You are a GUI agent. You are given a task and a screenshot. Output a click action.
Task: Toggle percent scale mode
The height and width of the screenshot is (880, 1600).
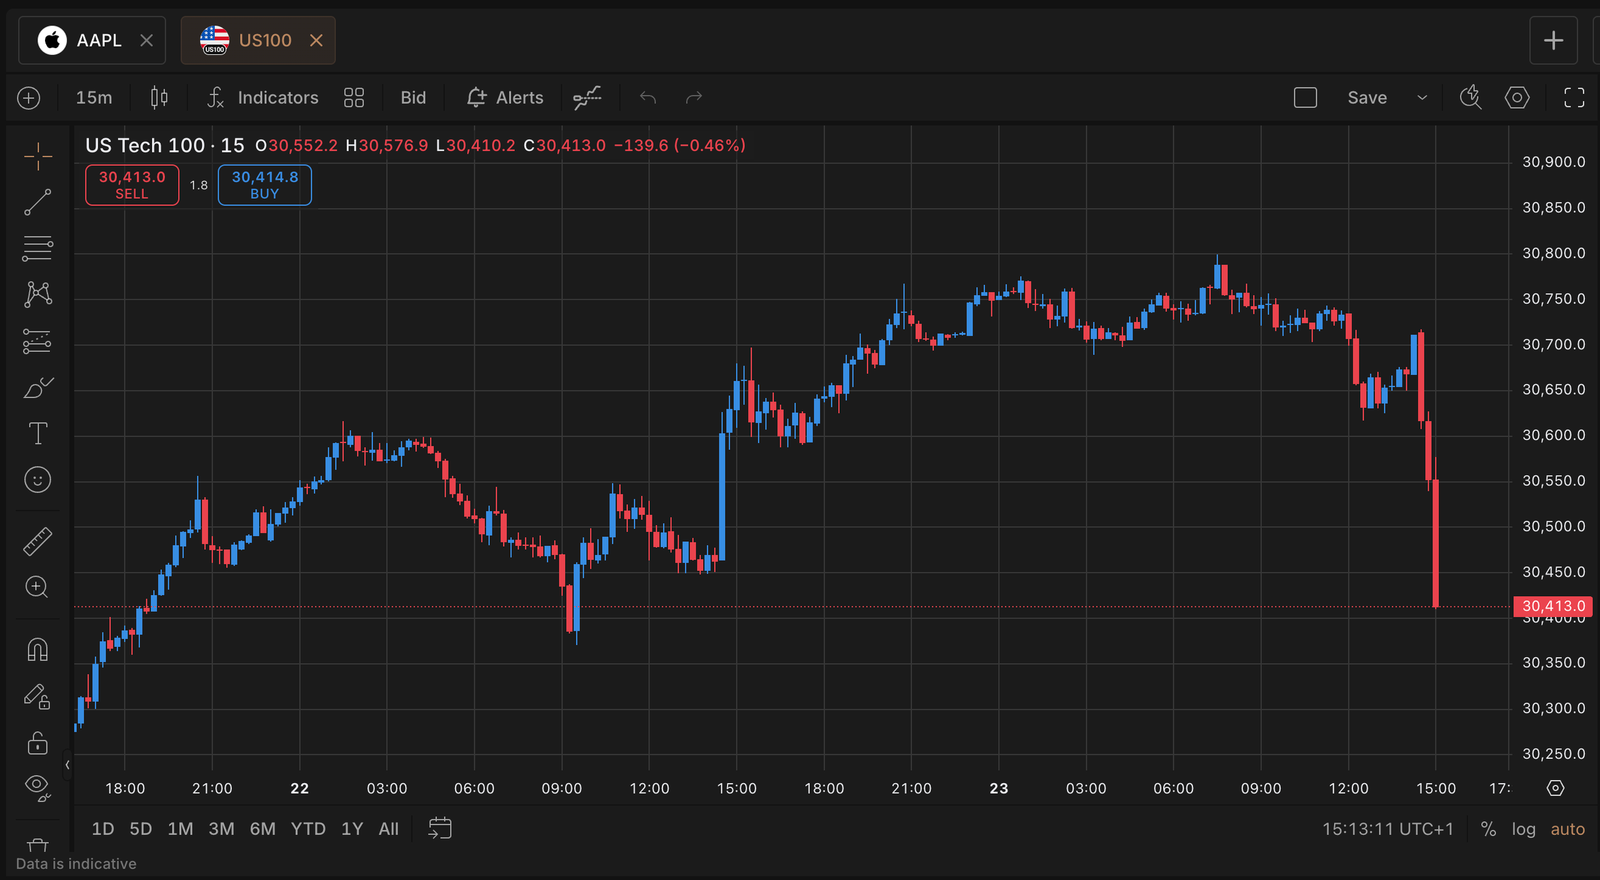[1489, 829]
